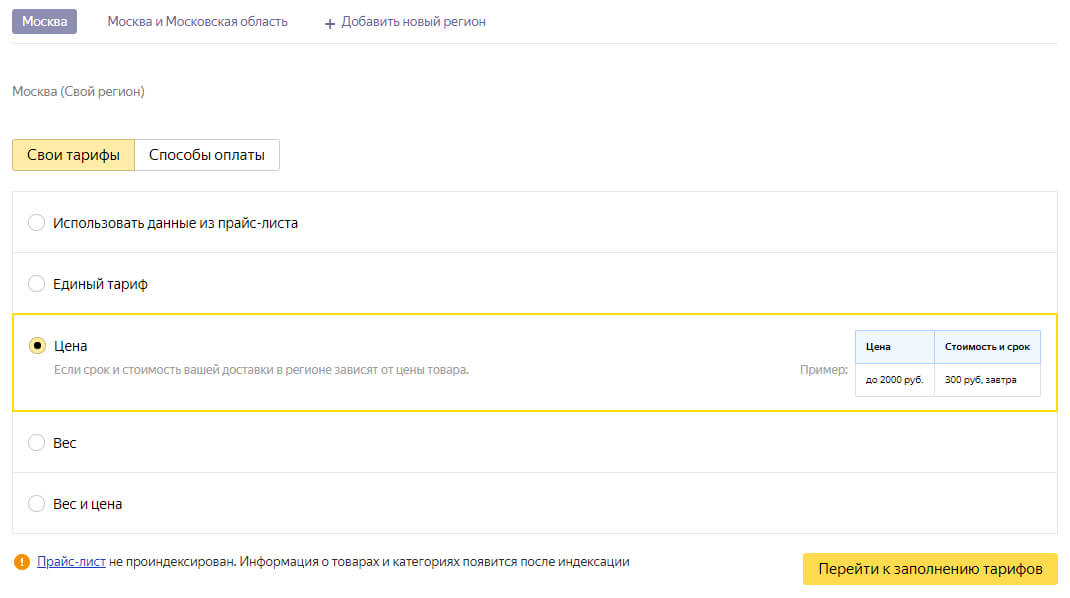Select the 'Цена' radio button
This screenshot has width=1070, height=598.
(37, 346)
